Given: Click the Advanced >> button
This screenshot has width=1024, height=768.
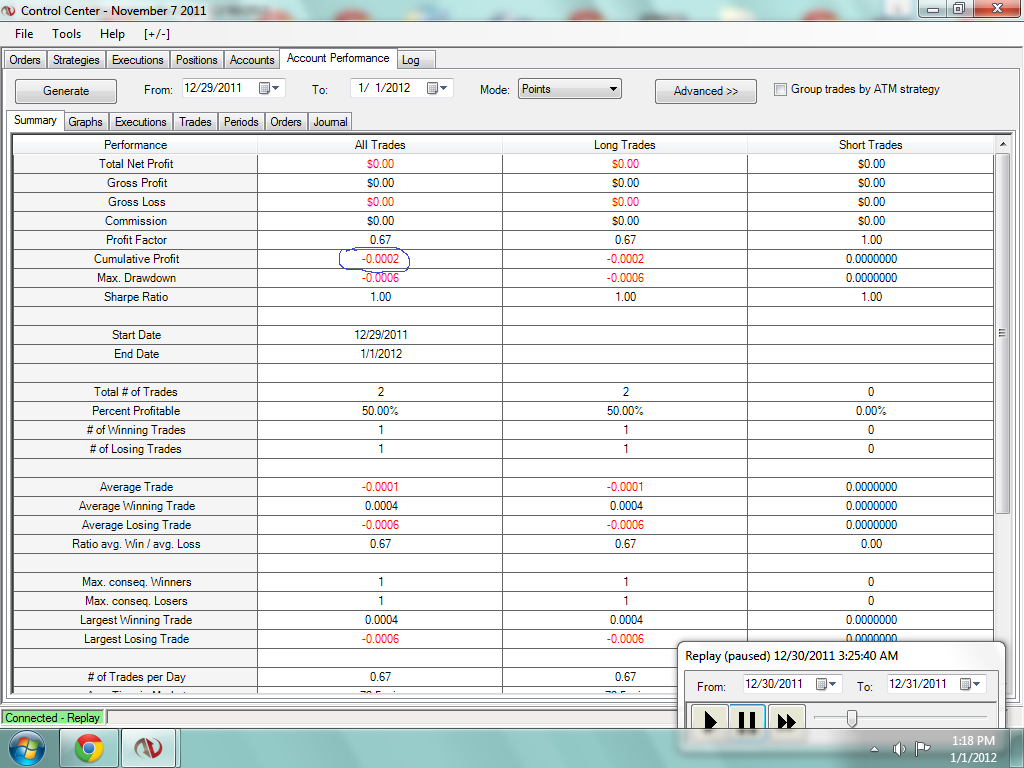Looking at the screenshot, I should (x=705, y=91).
